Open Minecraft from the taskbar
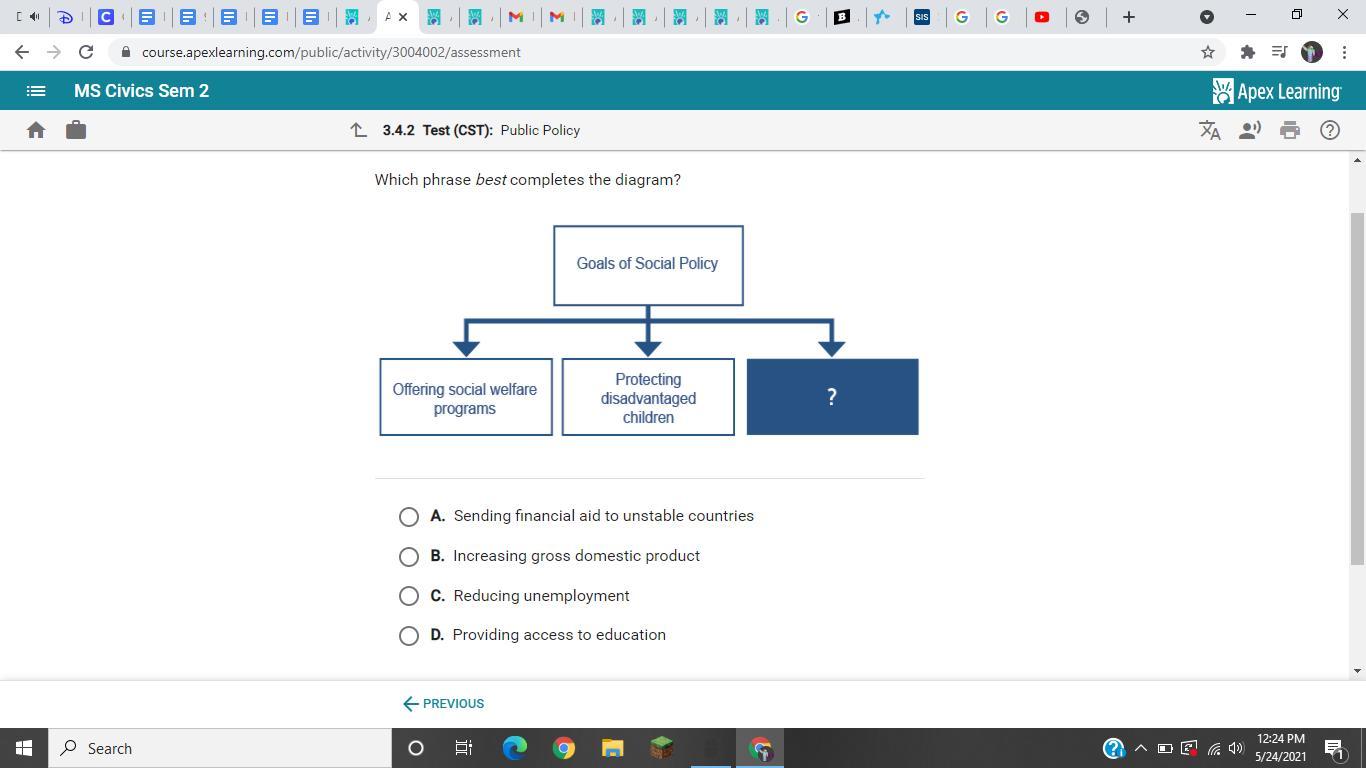Screen dimensions: 1366x768 coord(662,748)
